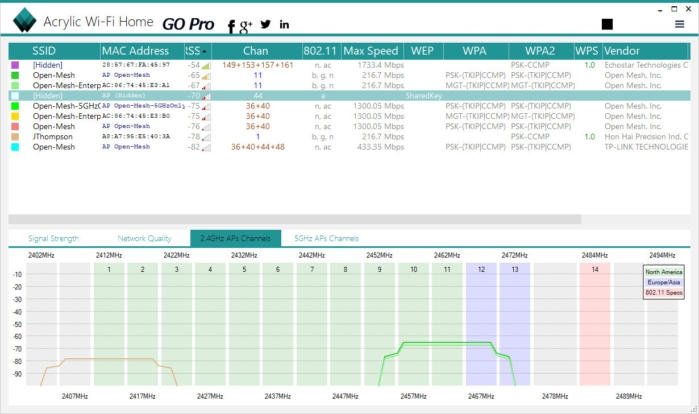Click signal icon for the -54 network
This screenshot has height=414, width=699.
206,66
